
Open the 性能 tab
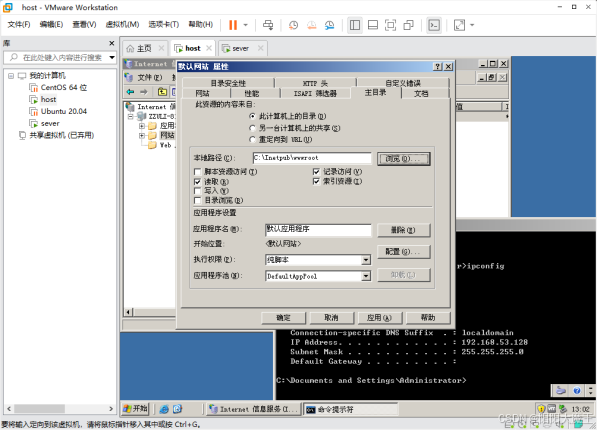(251, 93)
